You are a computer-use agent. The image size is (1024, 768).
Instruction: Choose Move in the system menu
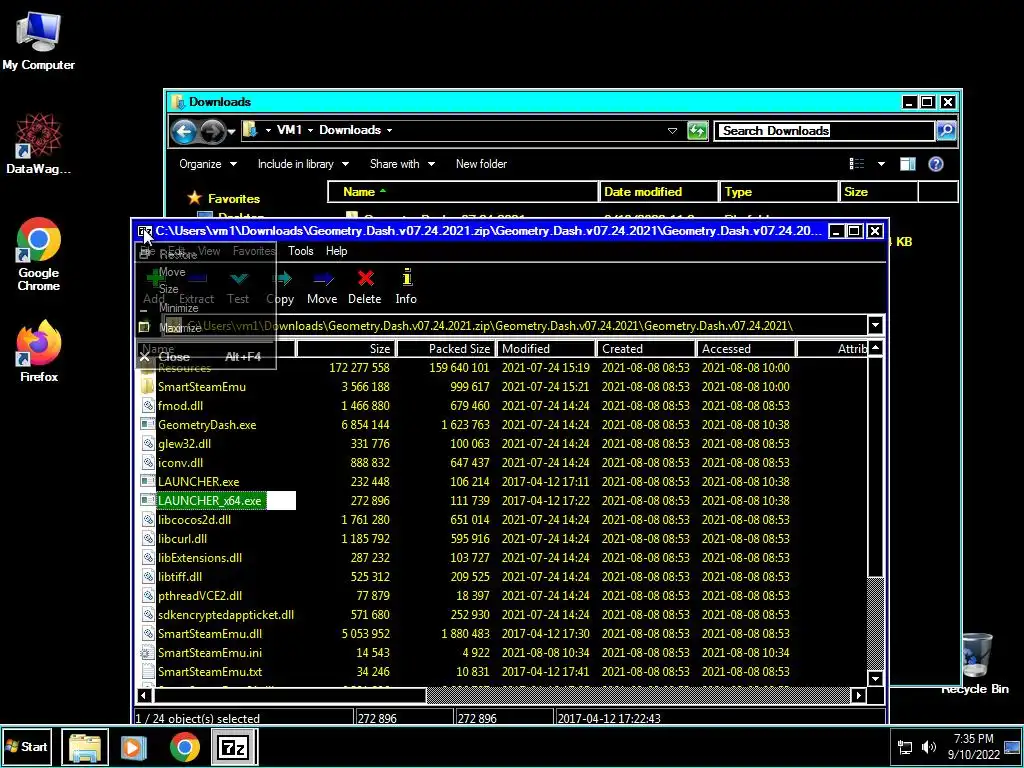(205, 272)
